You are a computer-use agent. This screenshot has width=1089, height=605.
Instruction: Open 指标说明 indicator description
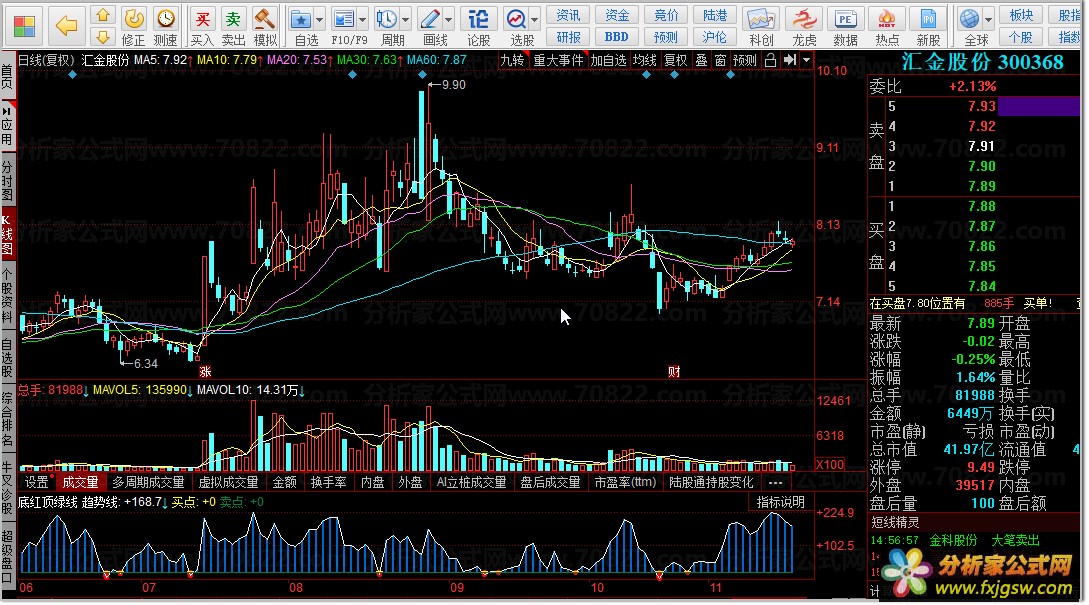click(x=781, y=502)
